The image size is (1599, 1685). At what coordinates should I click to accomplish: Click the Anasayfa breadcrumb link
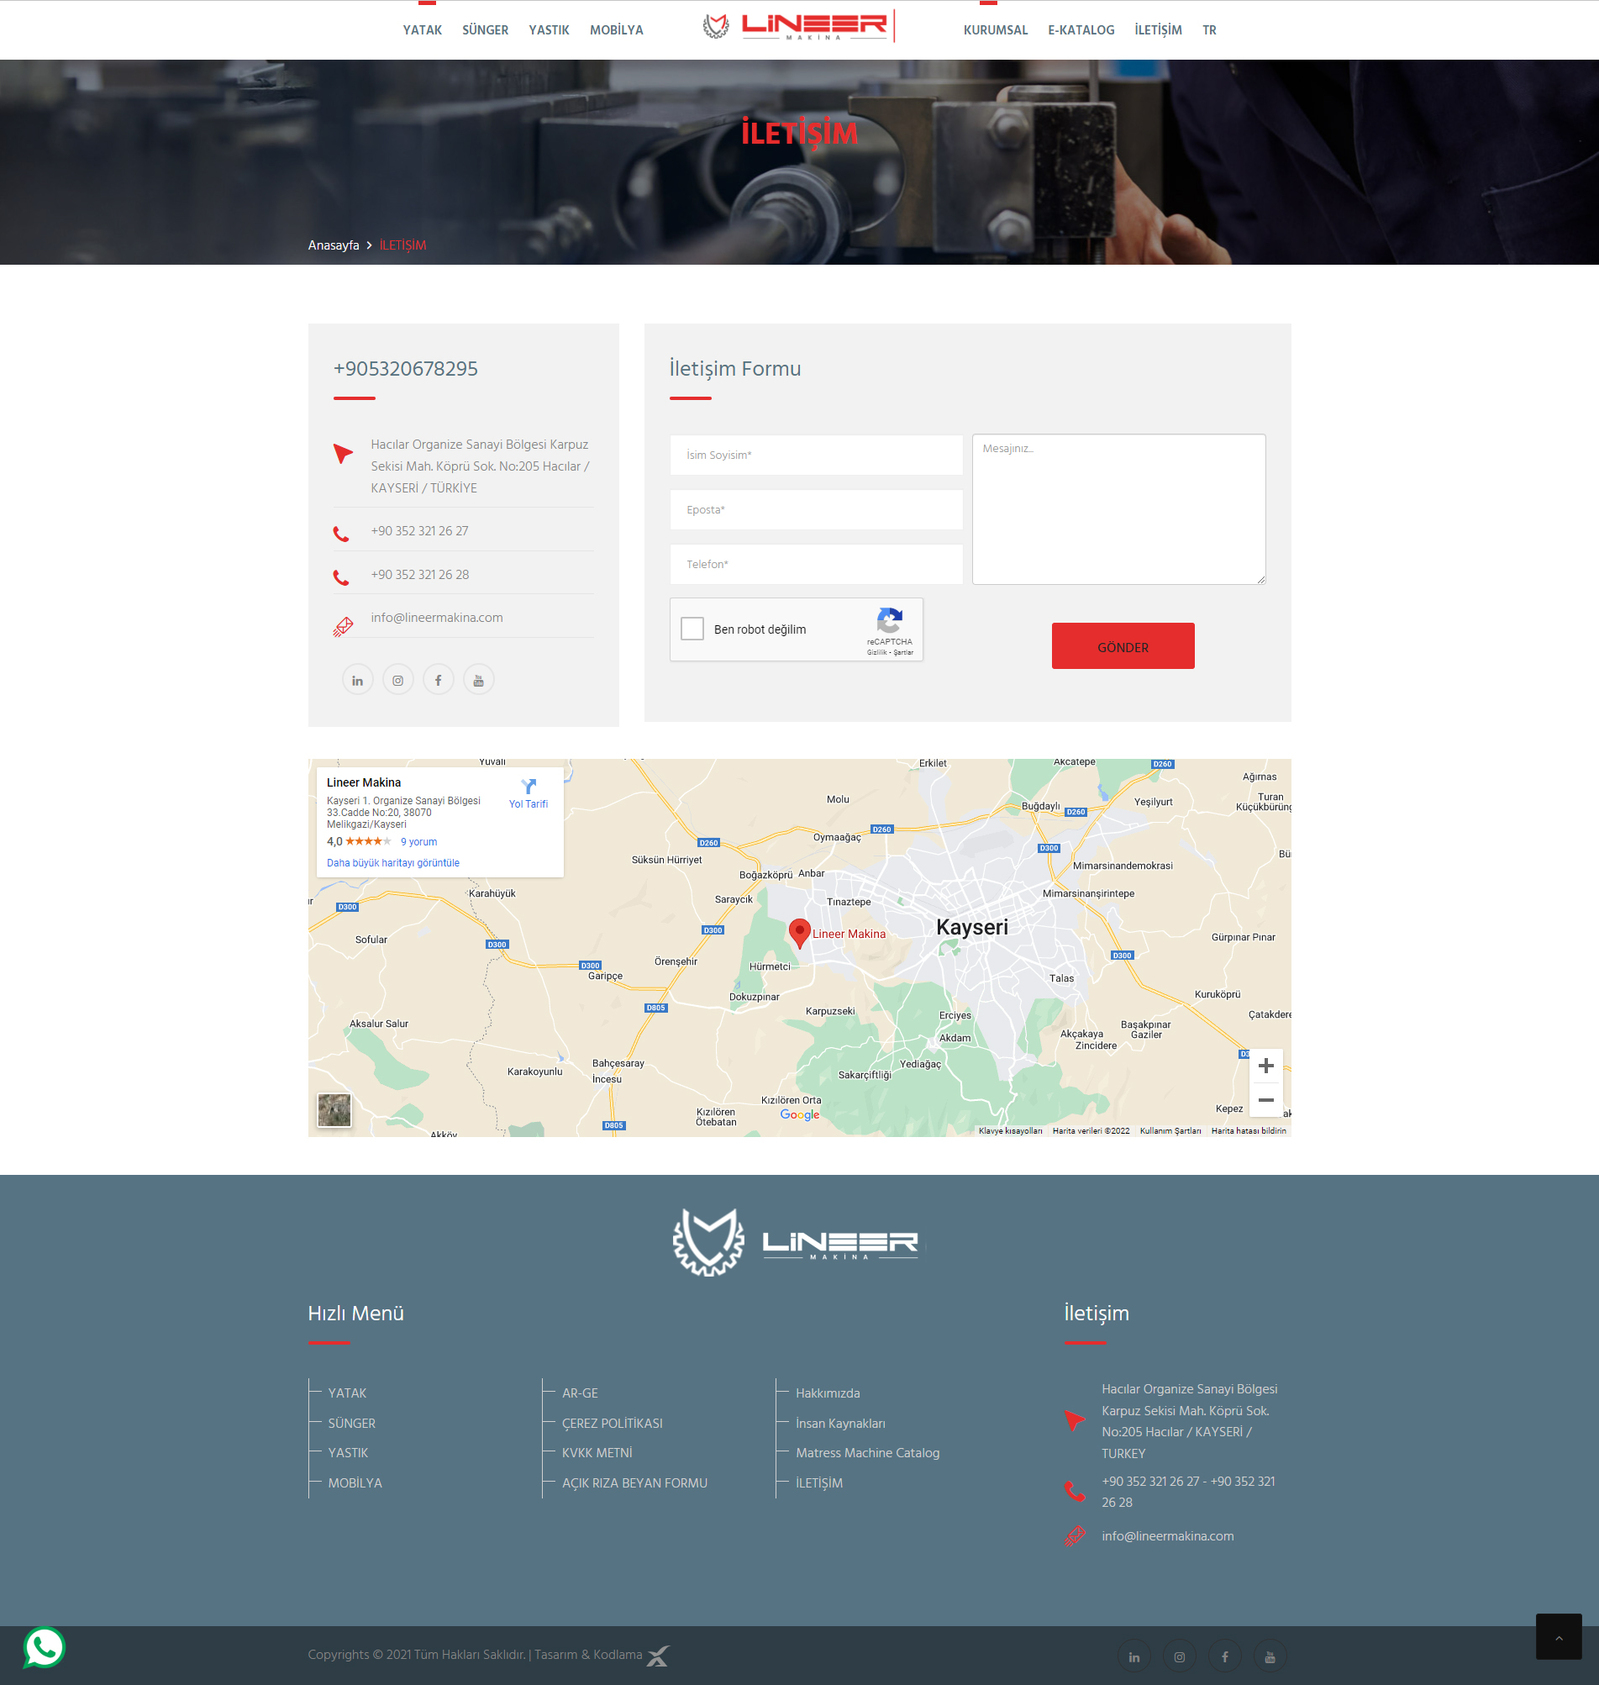tap(333, 245)
